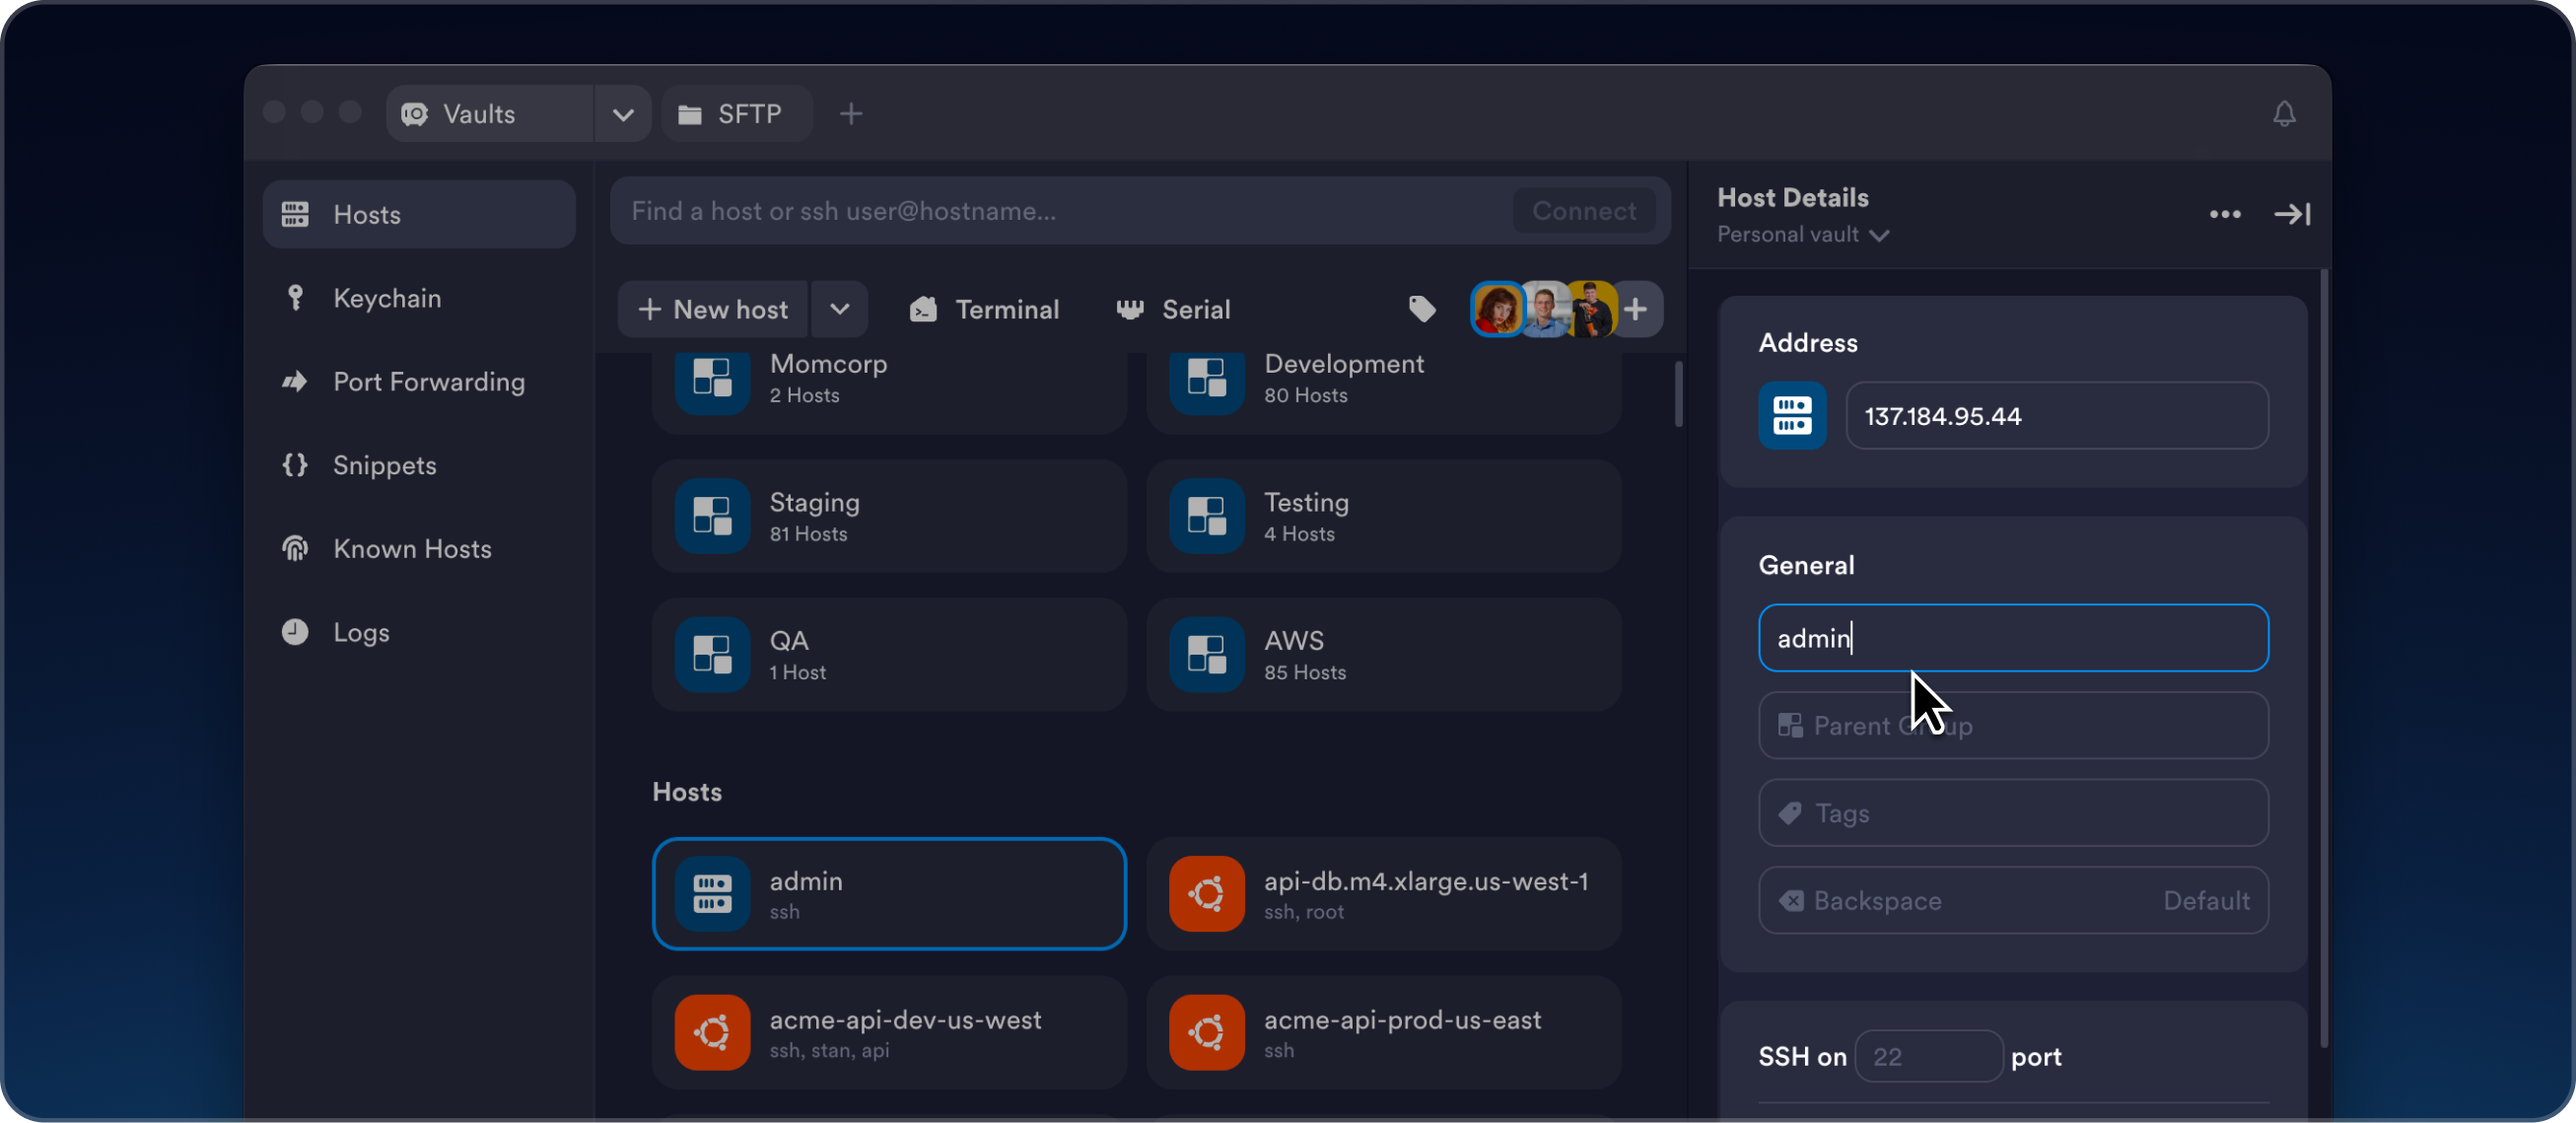2576x1123 pixels.
Task: Open the Parent Group selector
Action: click(x=2013, y=726)
